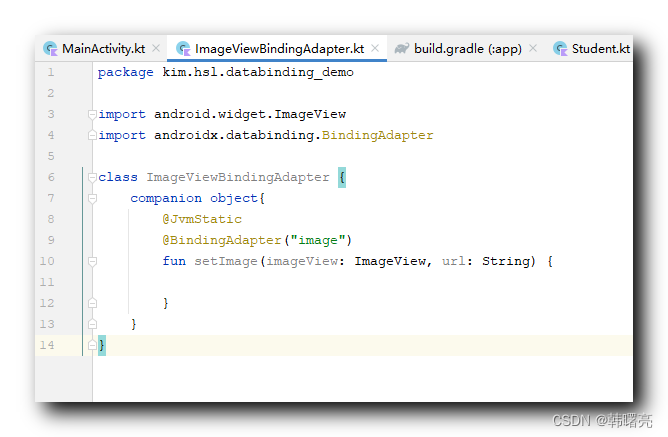Viewport: 668px width, 437px height.
Task: Click BindingAdapter in the import on line 4
Action: click(x=377, y=136)
